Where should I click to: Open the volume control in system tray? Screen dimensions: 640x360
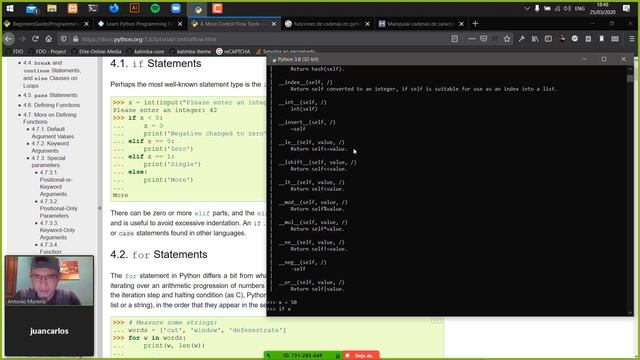(x=567, y=8)
